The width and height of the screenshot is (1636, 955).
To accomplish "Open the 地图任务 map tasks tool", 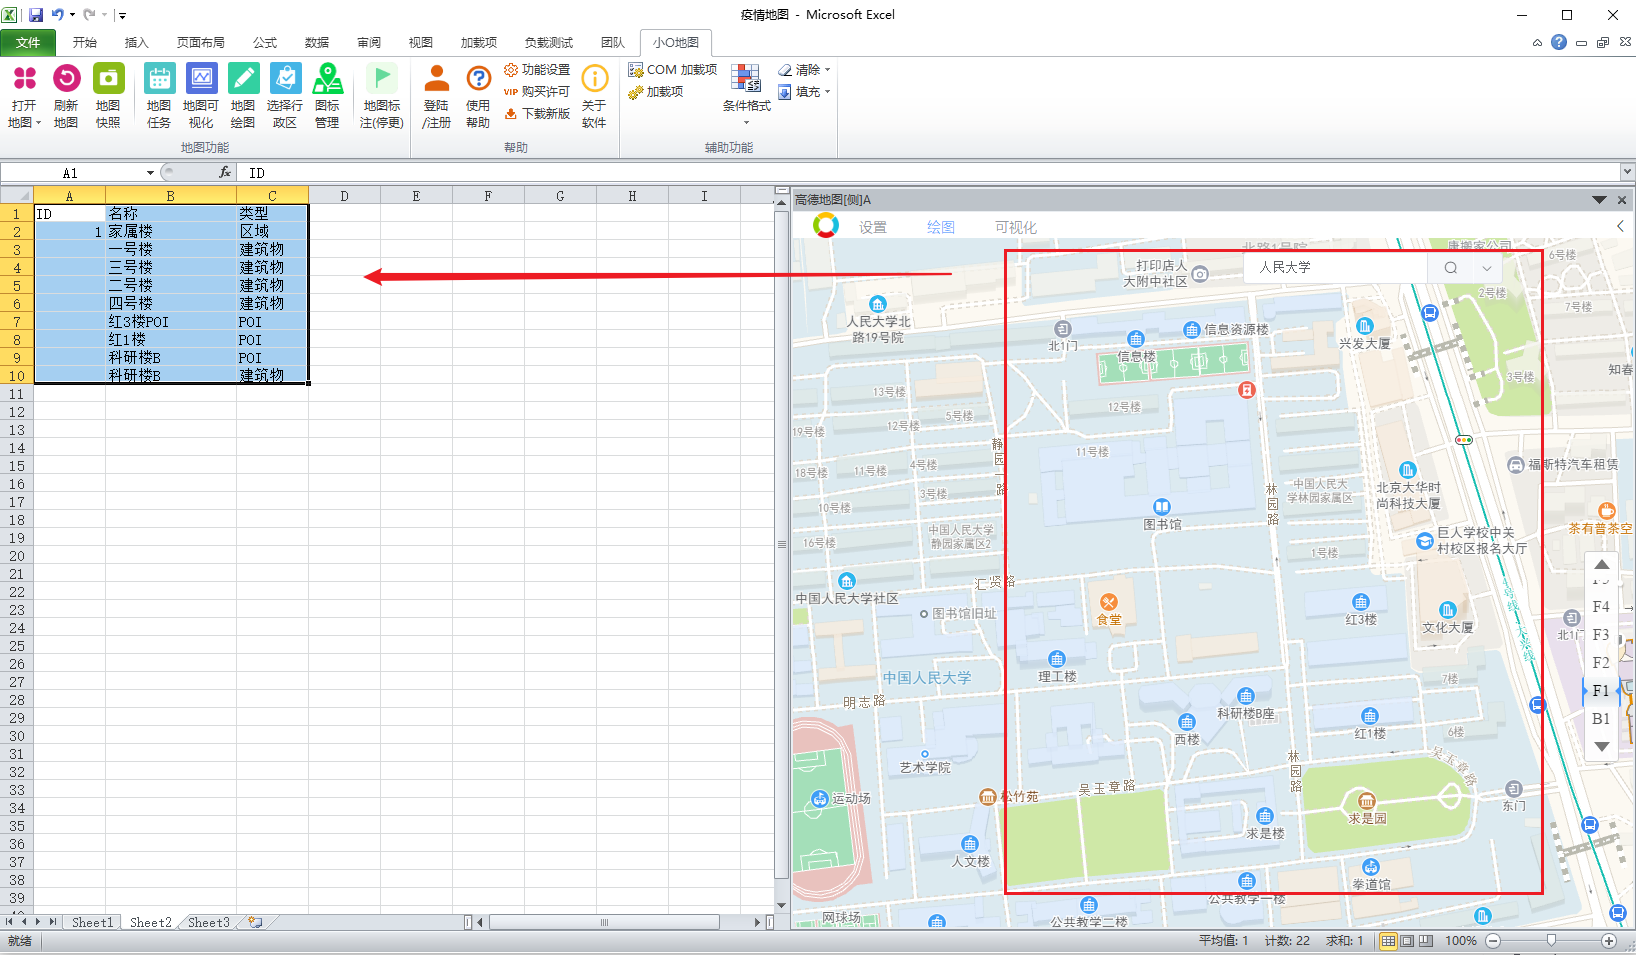I will click(159, 95).
